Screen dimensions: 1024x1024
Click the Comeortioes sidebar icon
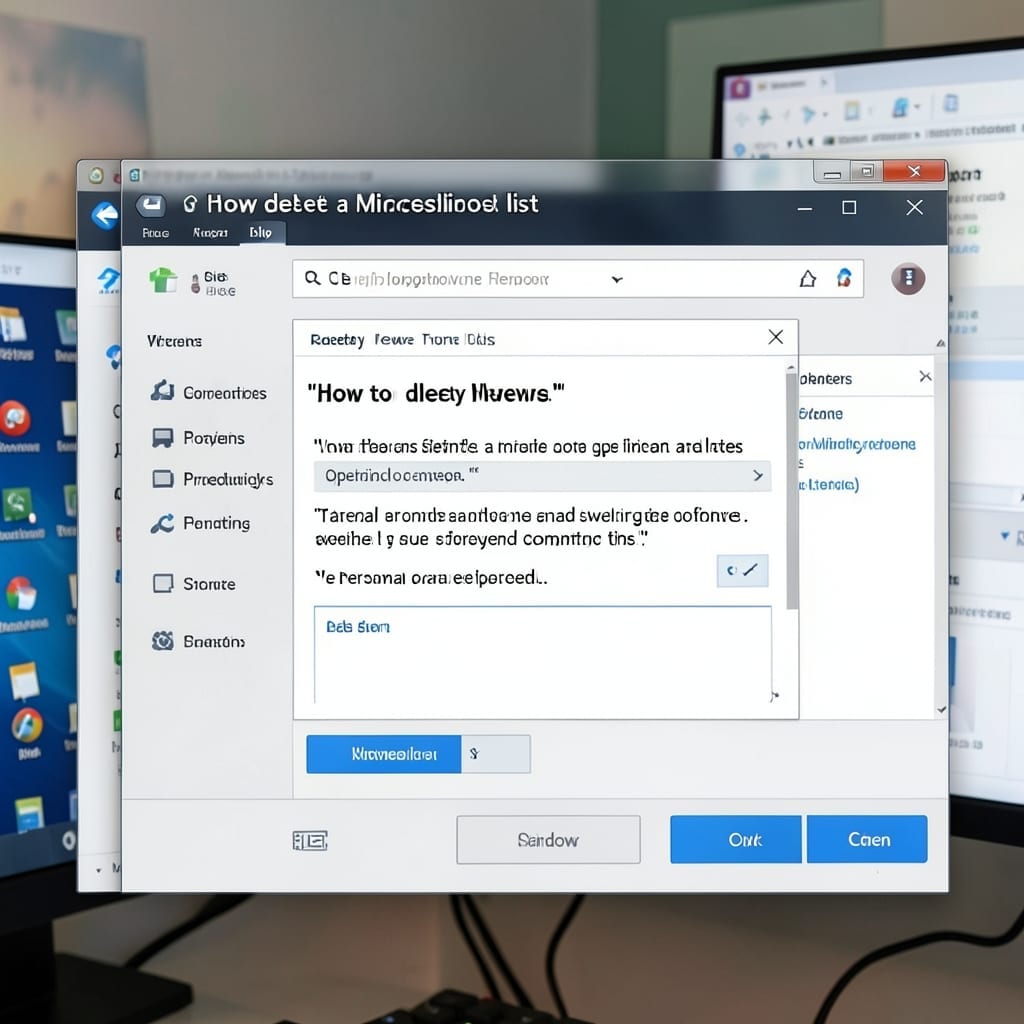[x=163, y=391]
